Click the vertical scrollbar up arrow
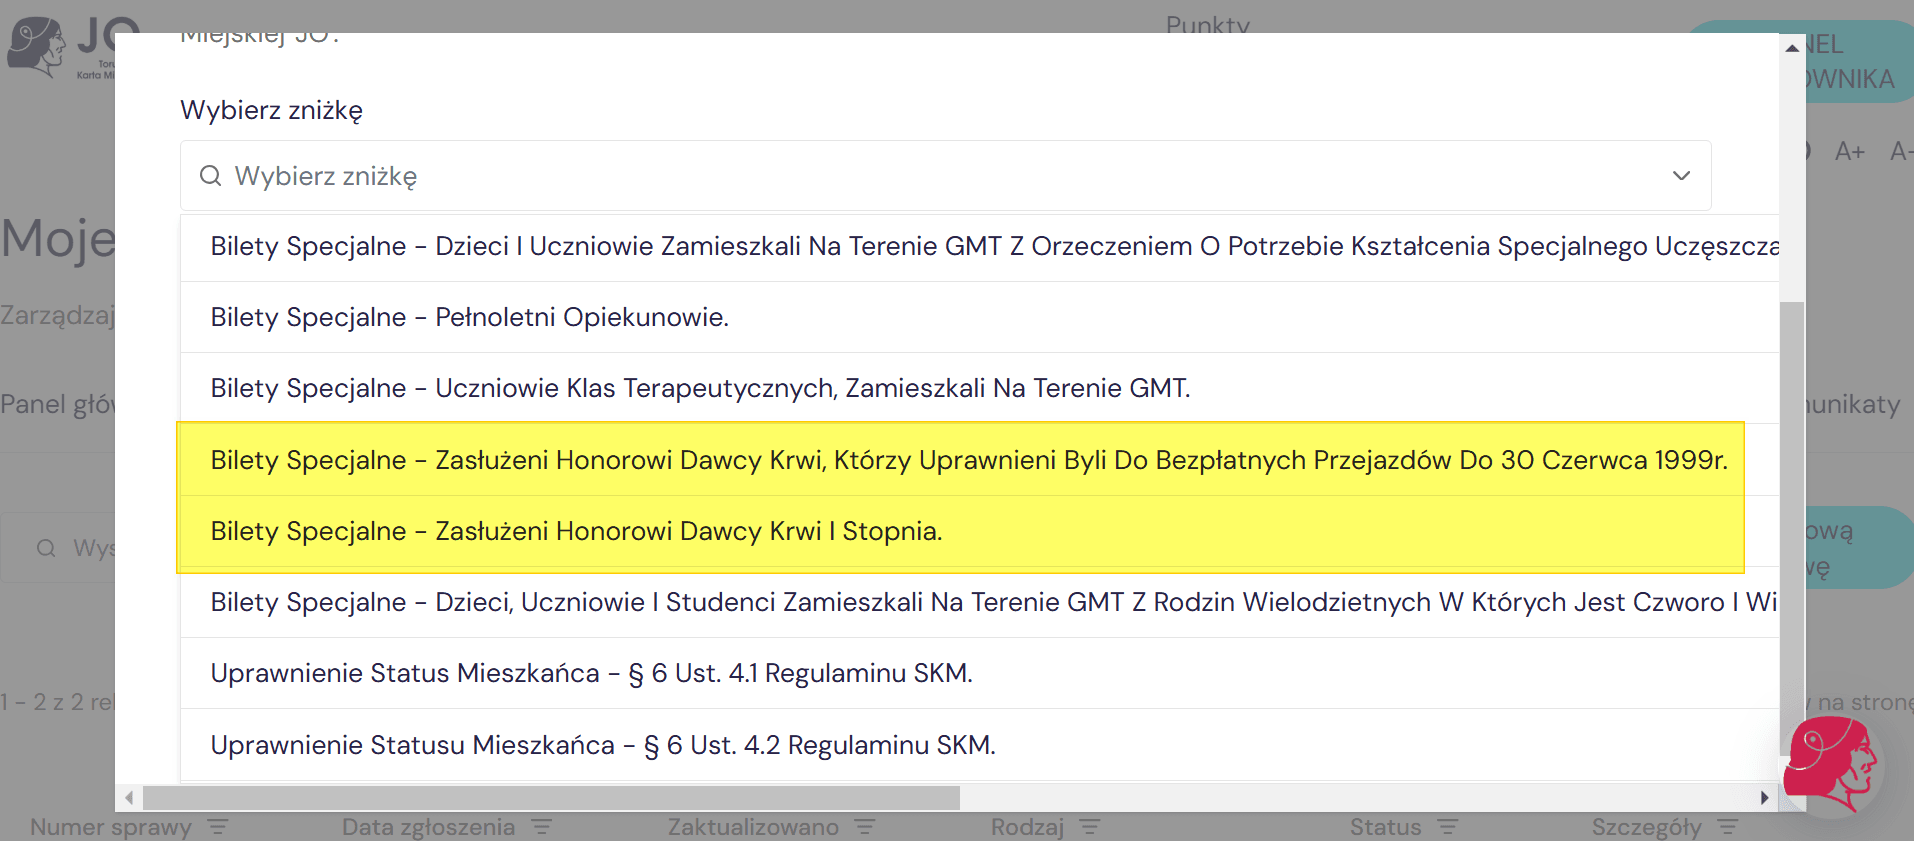Viewport: 1914px width, 841px height. 1792,47
